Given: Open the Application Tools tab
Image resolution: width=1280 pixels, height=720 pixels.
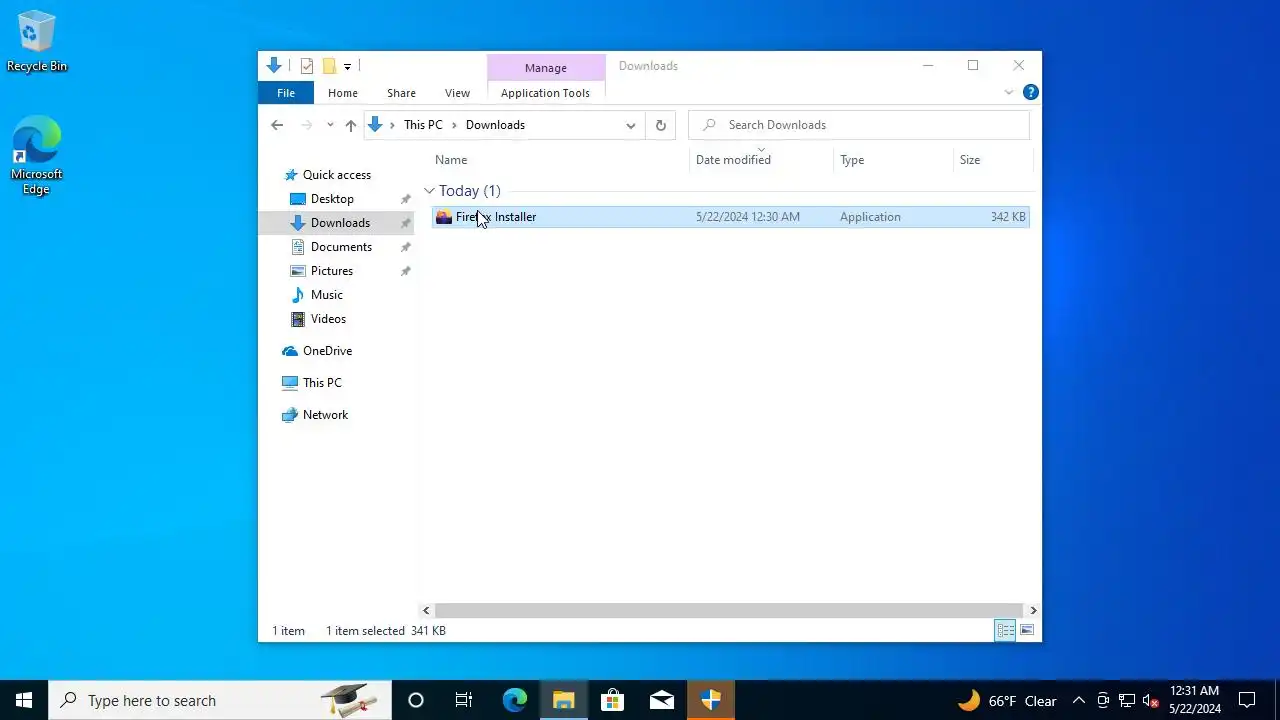Looking at the screenshot, I should tap(545, 93).
